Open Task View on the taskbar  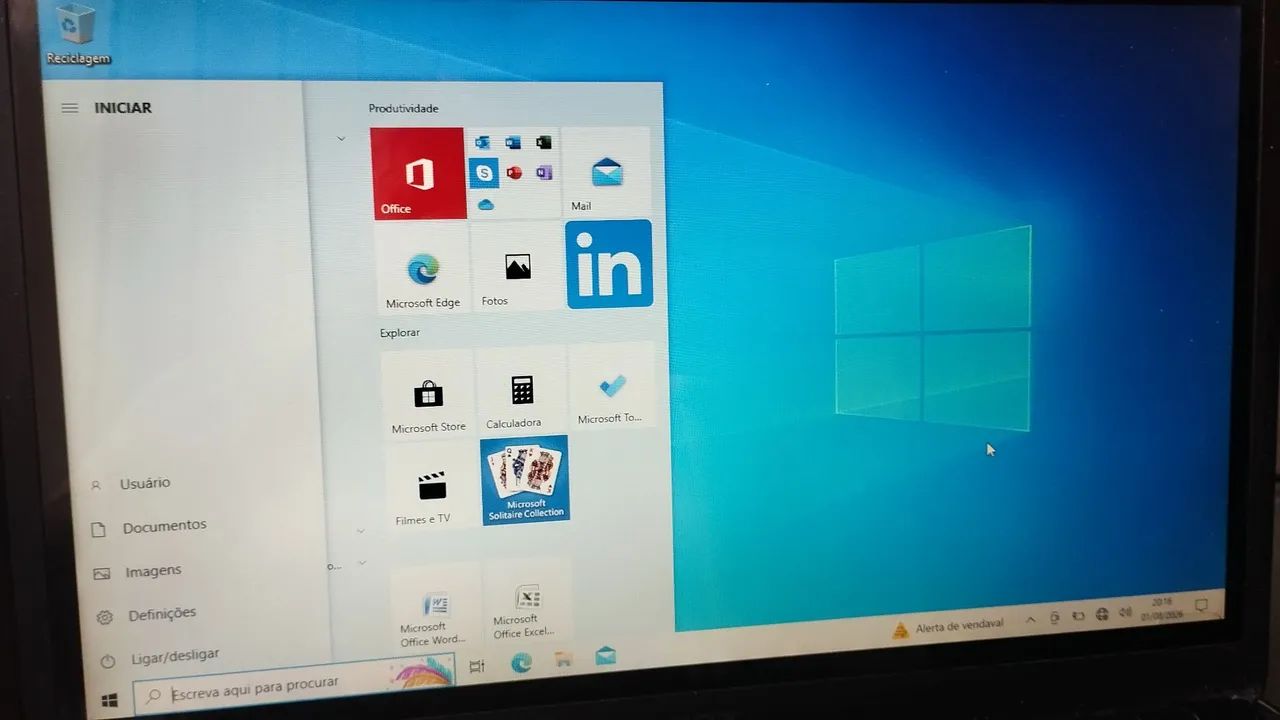(477, 666)
